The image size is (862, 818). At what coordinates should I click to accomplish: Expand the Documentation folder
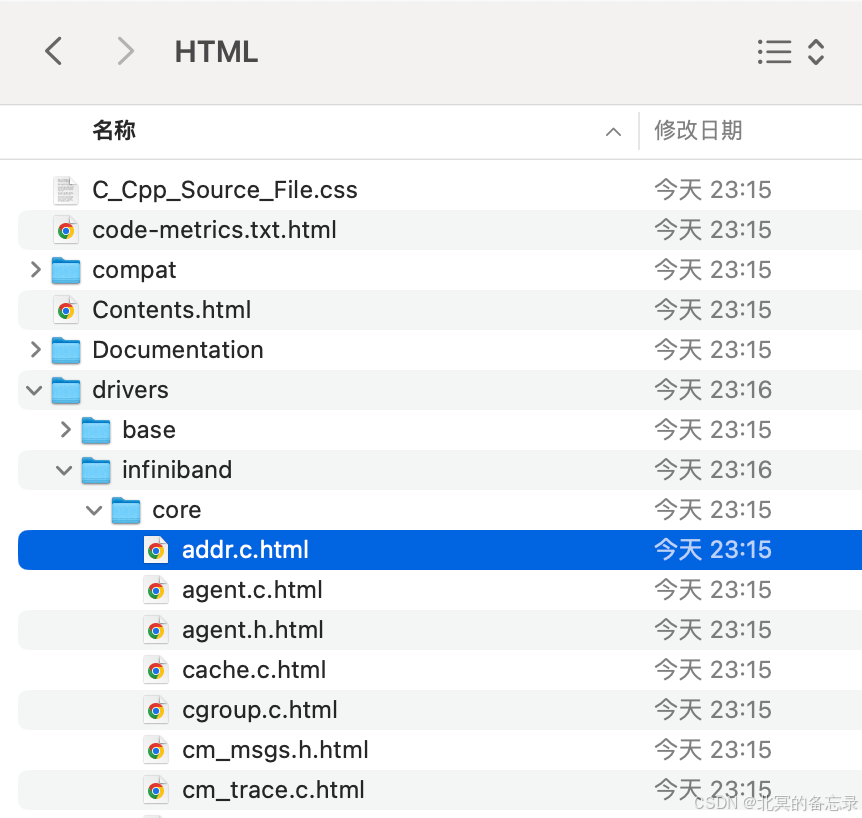click(36, 350)
